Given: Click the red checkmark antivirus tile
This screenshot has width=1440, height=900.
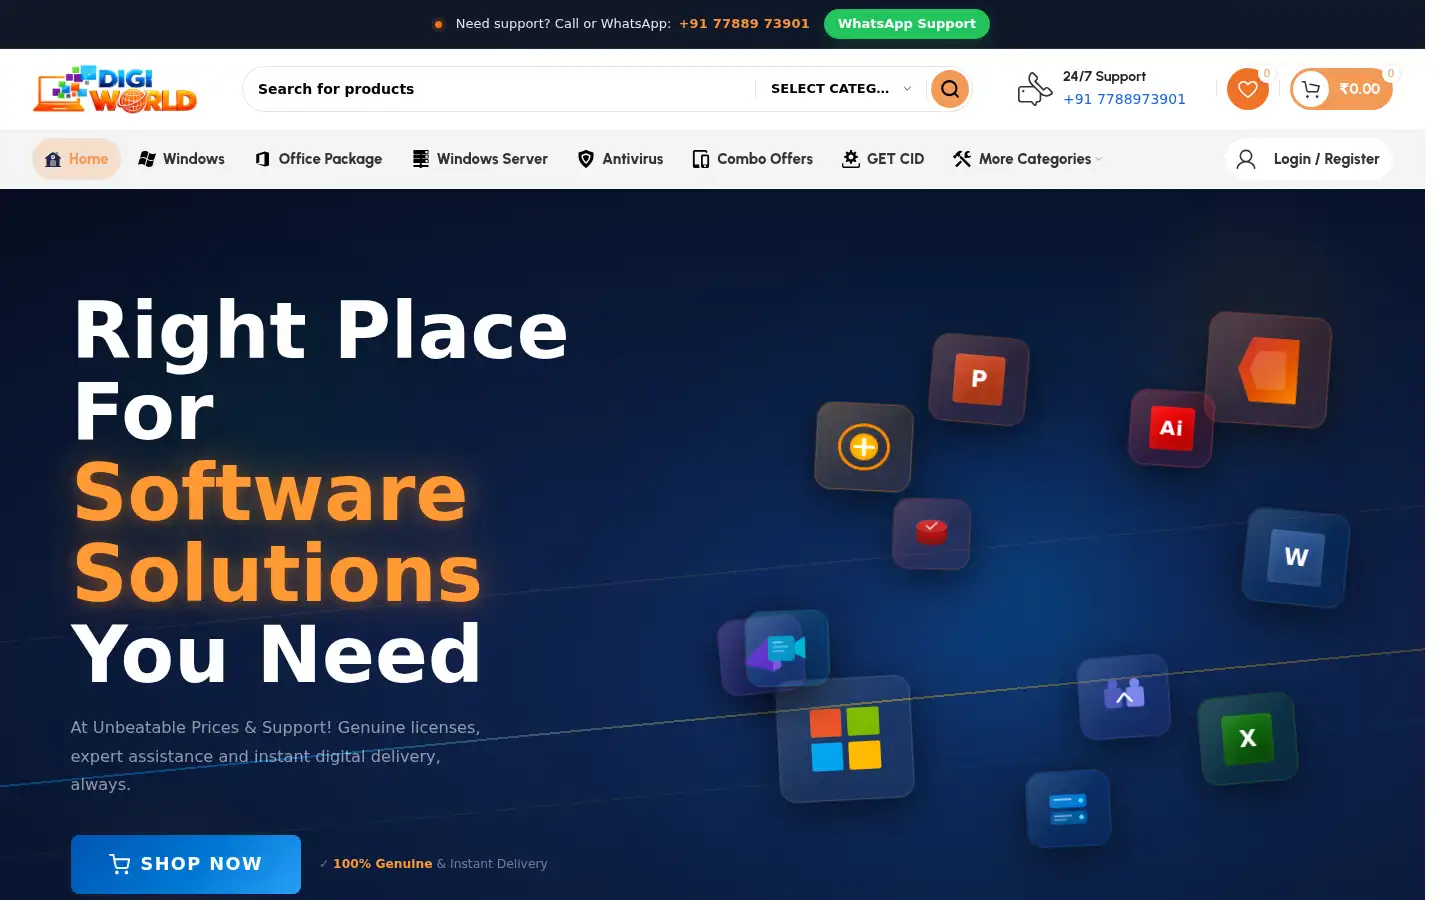Looking at the screenshot, I should click(931, 533).
